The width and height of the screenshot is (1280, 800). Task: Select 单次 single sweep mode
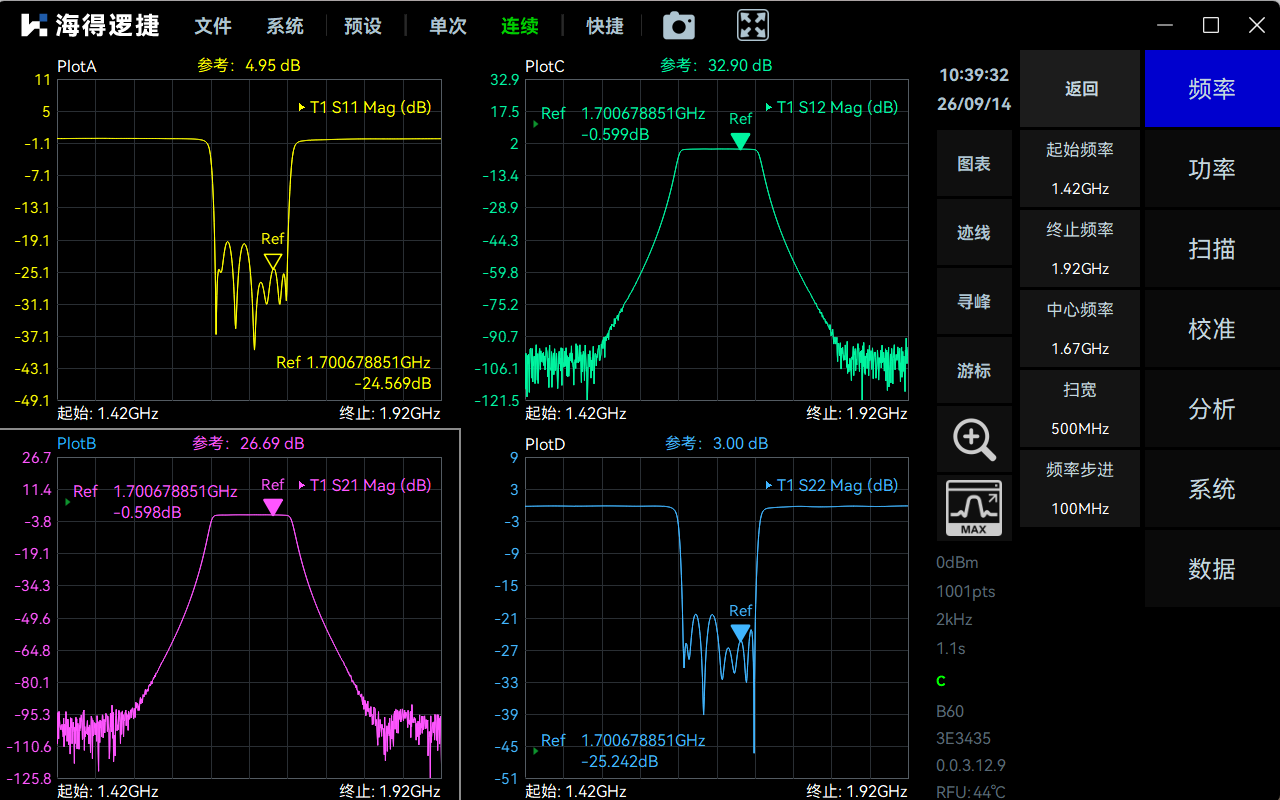pos(448,26)
